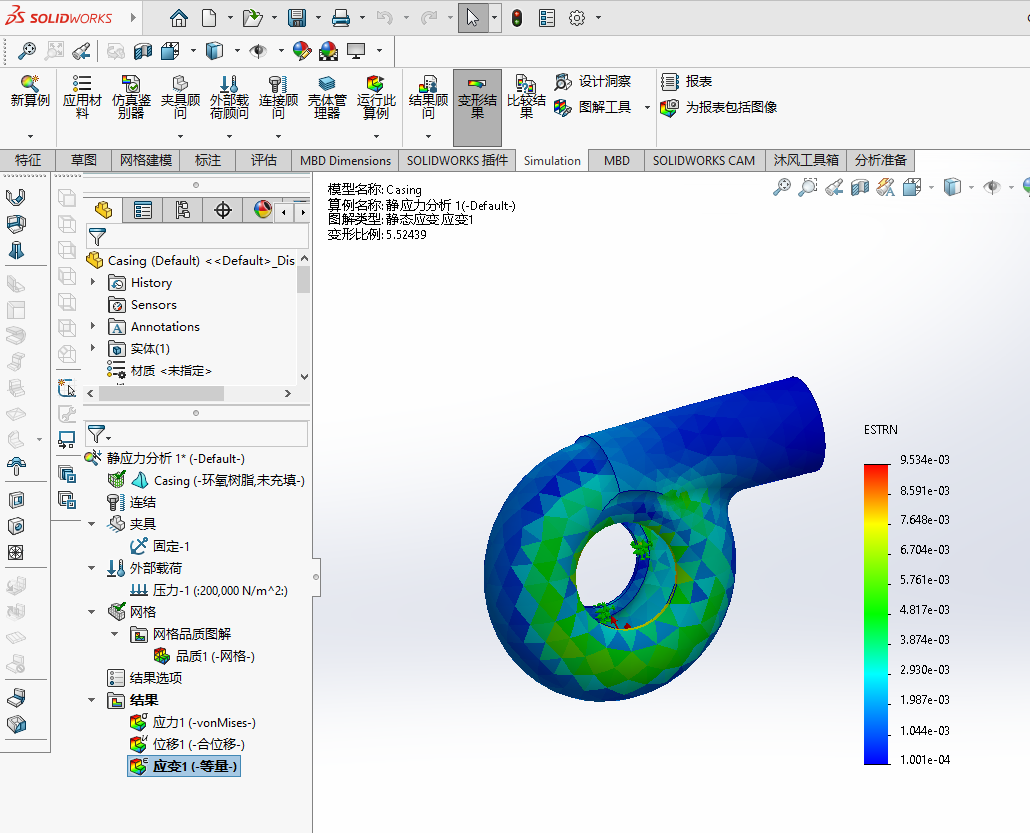Switch to the MBD Dimensions tab
1030x833 pixels.
[x=345, y=160]
